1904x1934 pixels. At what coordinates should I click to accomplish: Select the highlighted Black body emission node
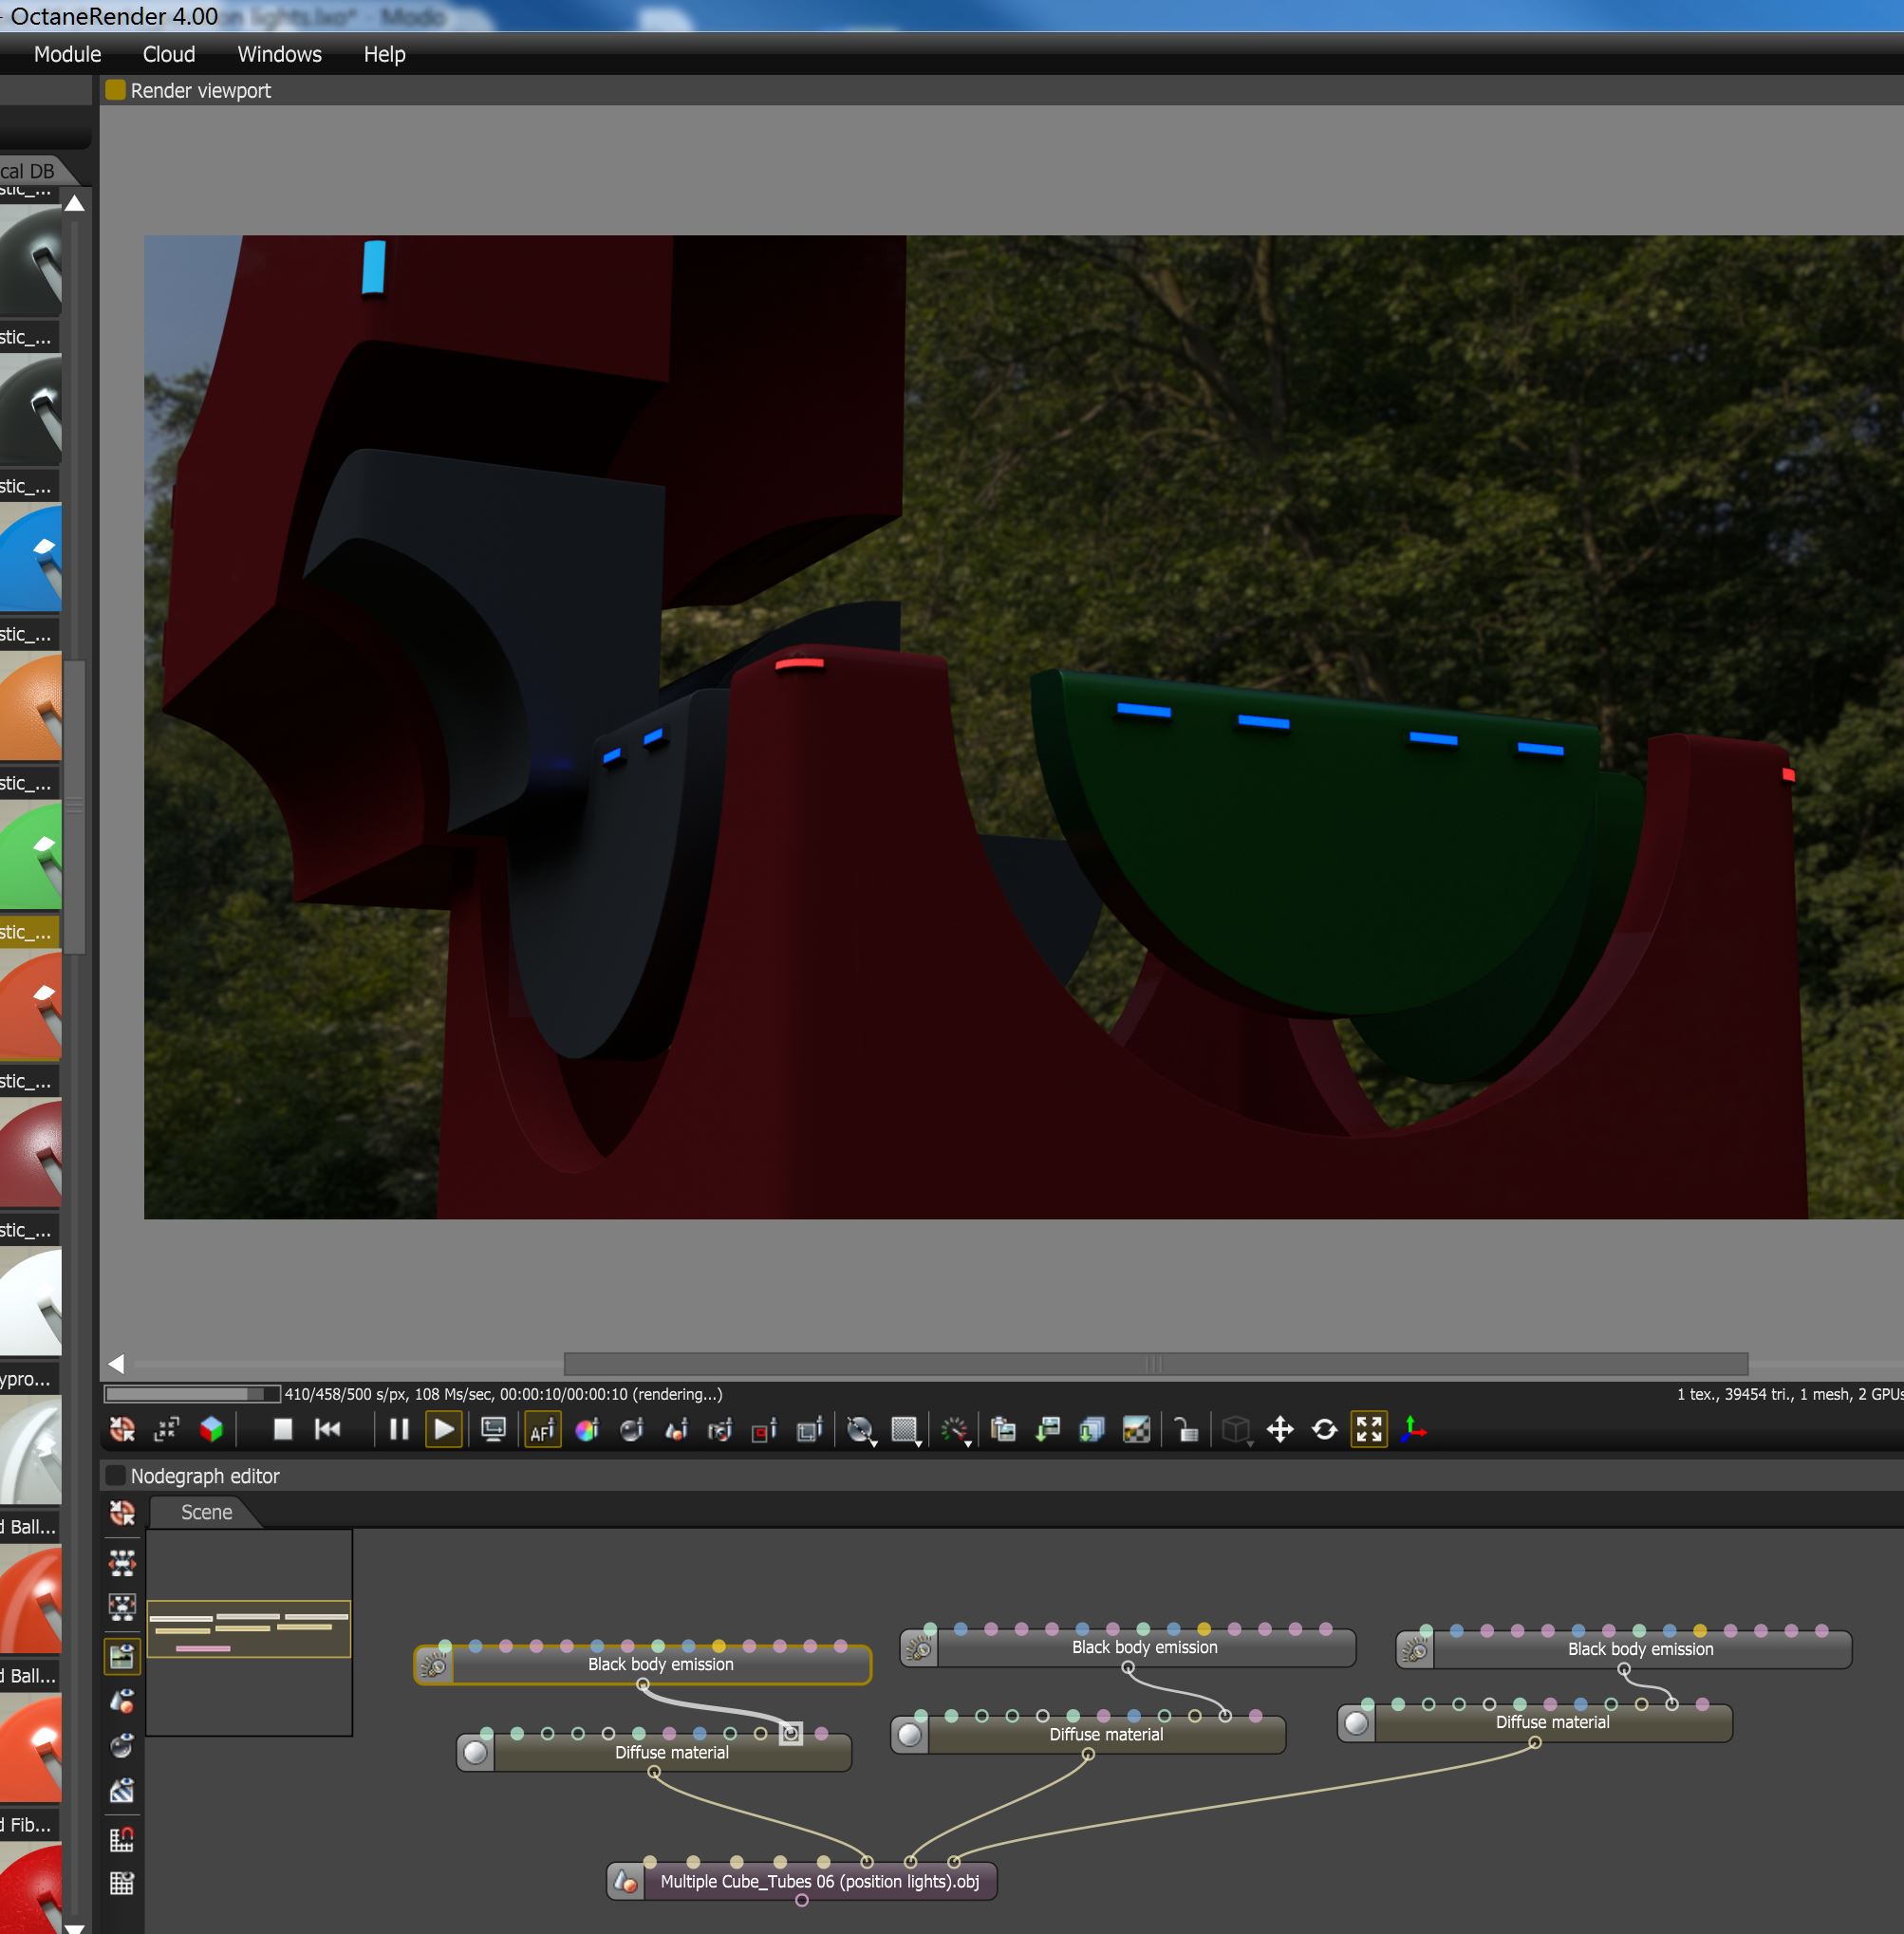coord(660,1664)
